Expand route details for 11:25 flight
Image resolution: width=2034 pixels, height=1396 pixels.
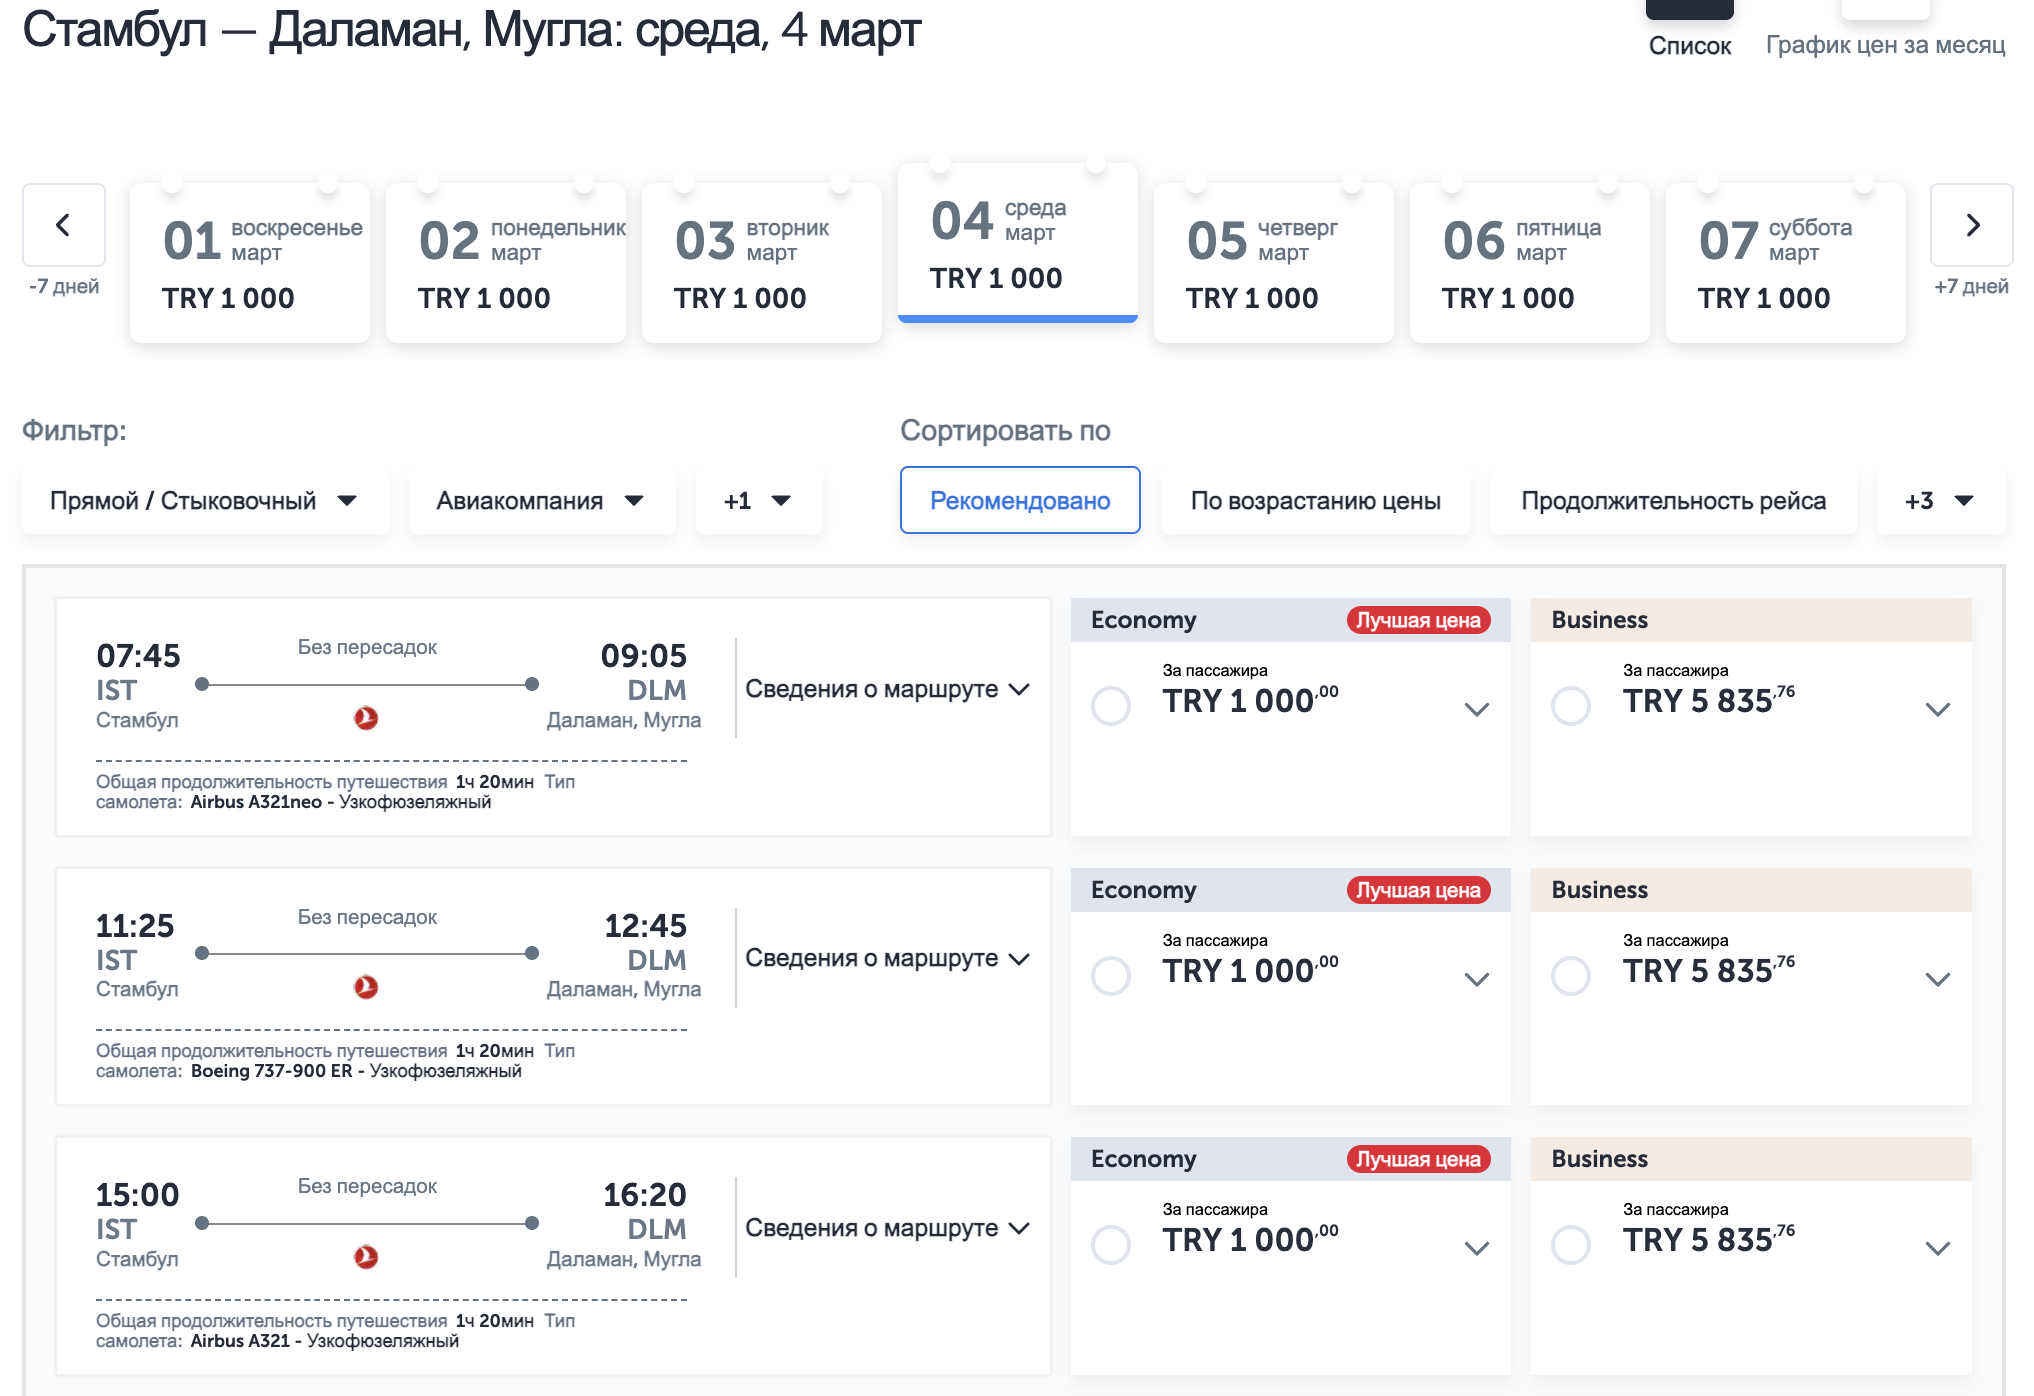click(x=887, y=958)
